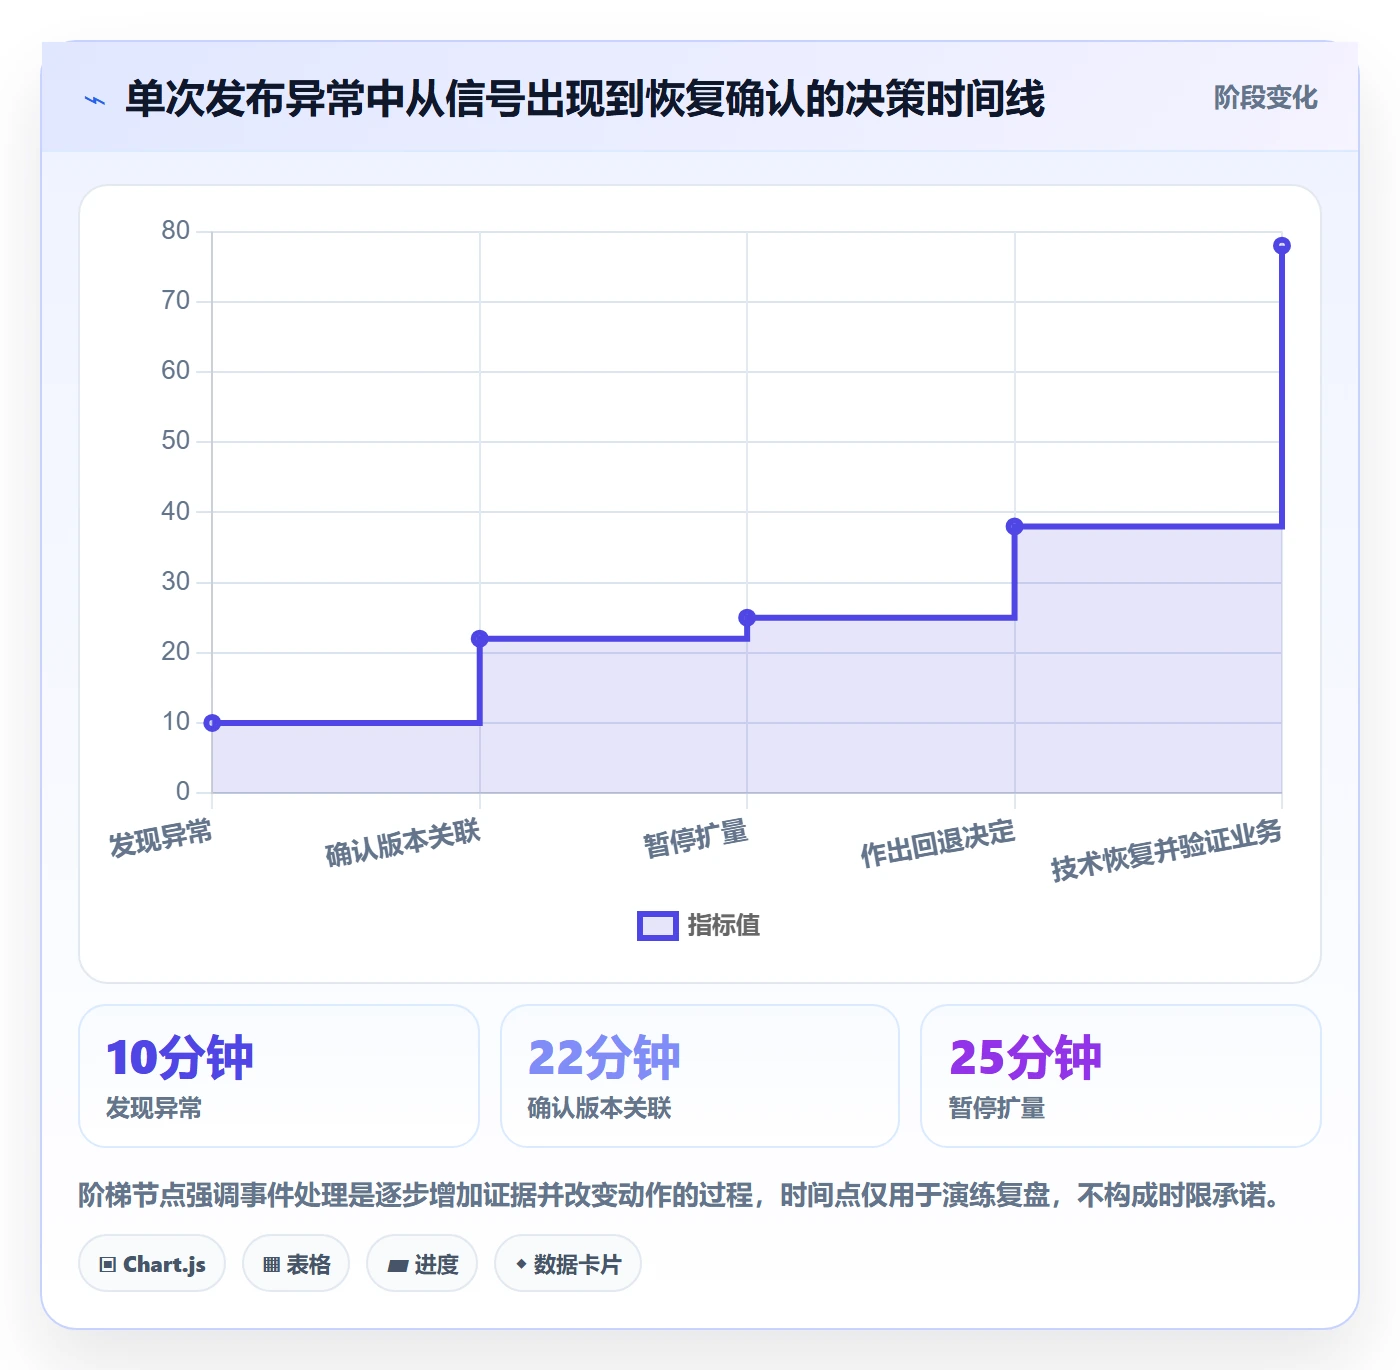Click the 确认版本关联 x-axis label
The height and width of the screenshot is (1370, 1400).
[x=403, y=843]
